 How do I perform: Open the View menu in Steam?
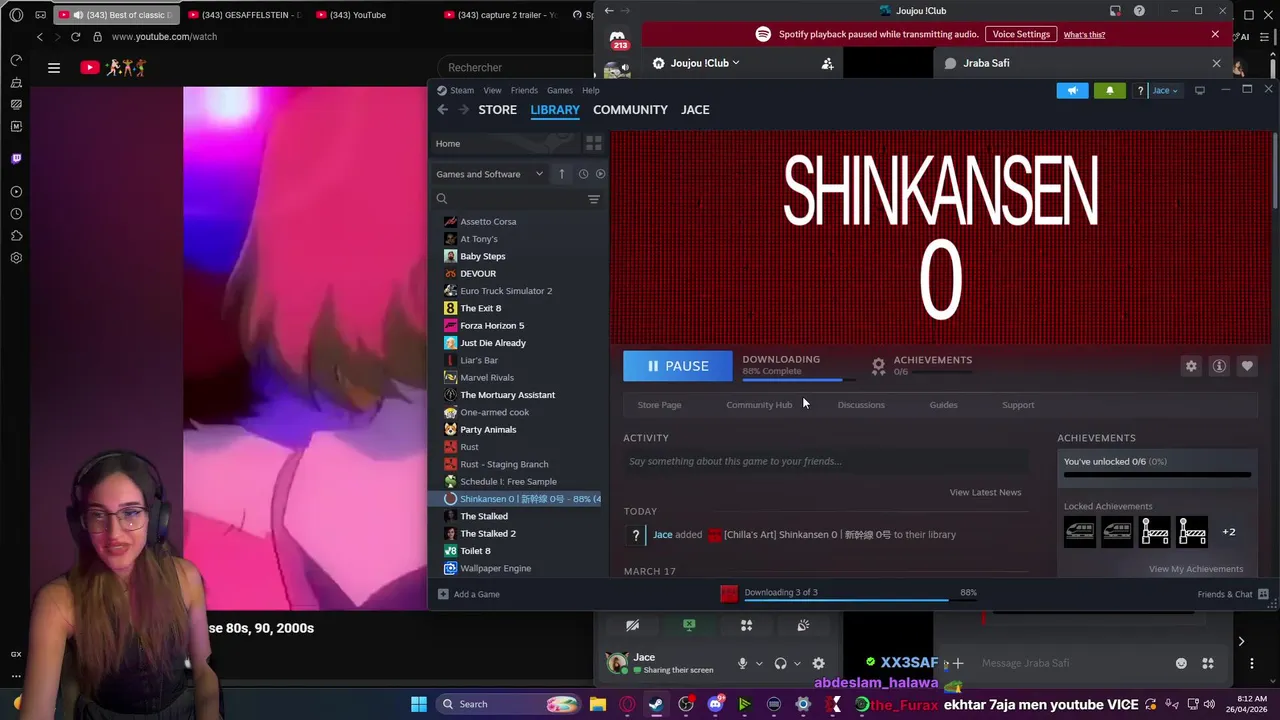[492, 90]
